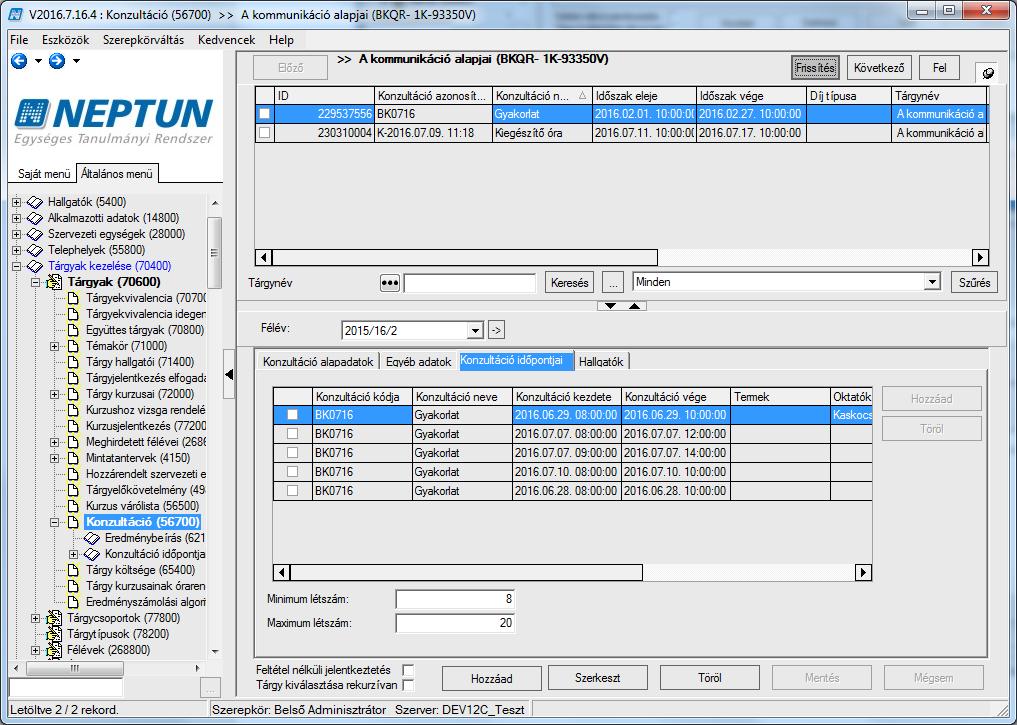Switch to the Saját menü tab
1017x725 pixels.
tap(43, 174)
